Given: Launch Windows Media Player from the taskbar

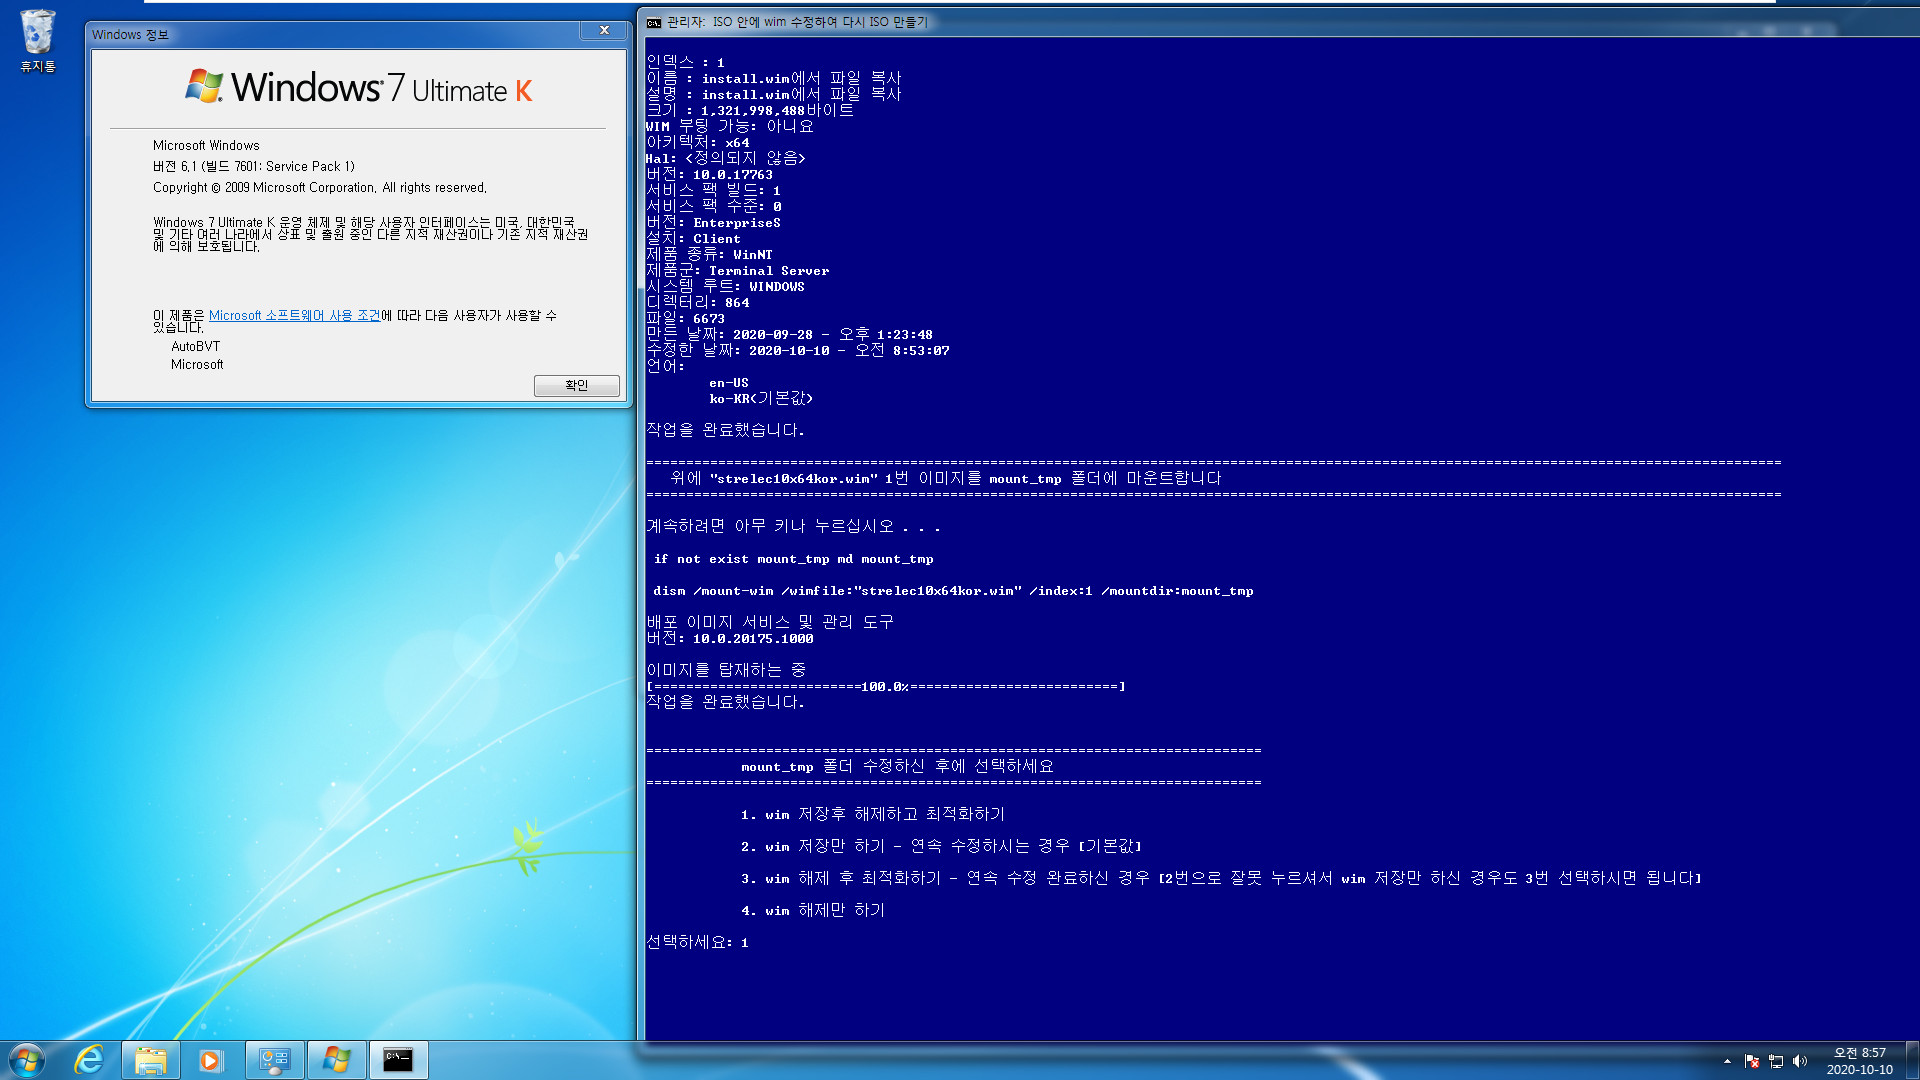Looking at the screenshot, I should (210, 1060).
